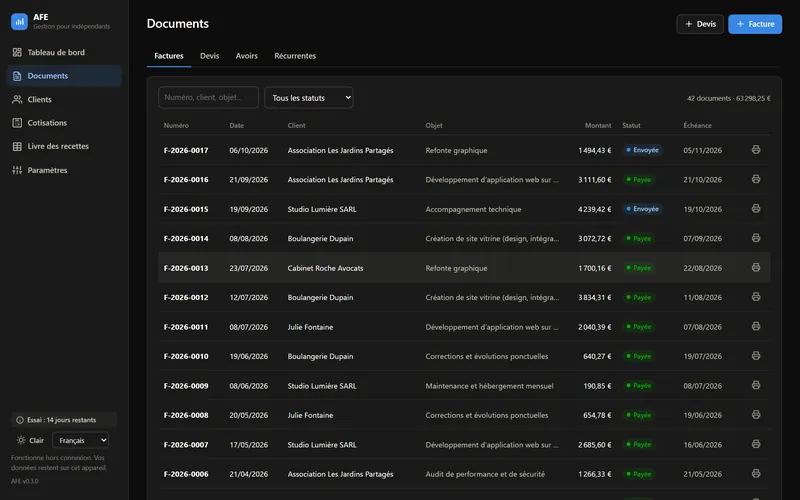Print invoice F-2026-0014
This screenshot has height=500, width=800.
[756, 238]
